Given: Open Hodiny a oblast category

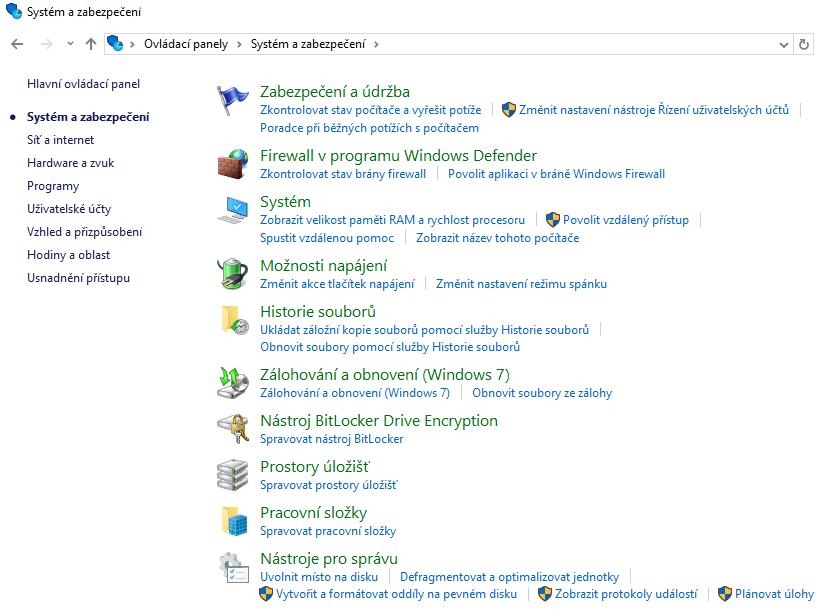Looking at the screenshot, I should coord(68,255).
